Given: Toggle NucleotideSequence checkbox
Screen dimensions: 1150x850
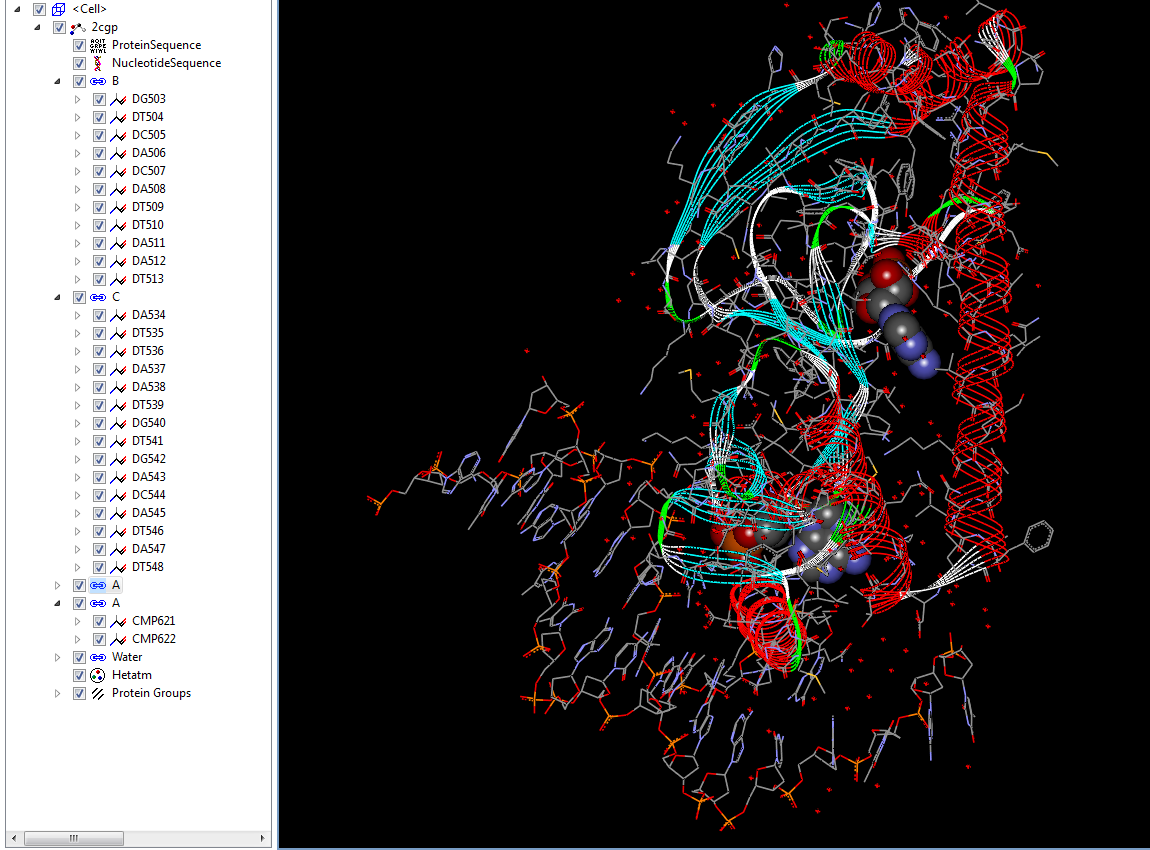Looking at the screenshot, I should point(79,64).
